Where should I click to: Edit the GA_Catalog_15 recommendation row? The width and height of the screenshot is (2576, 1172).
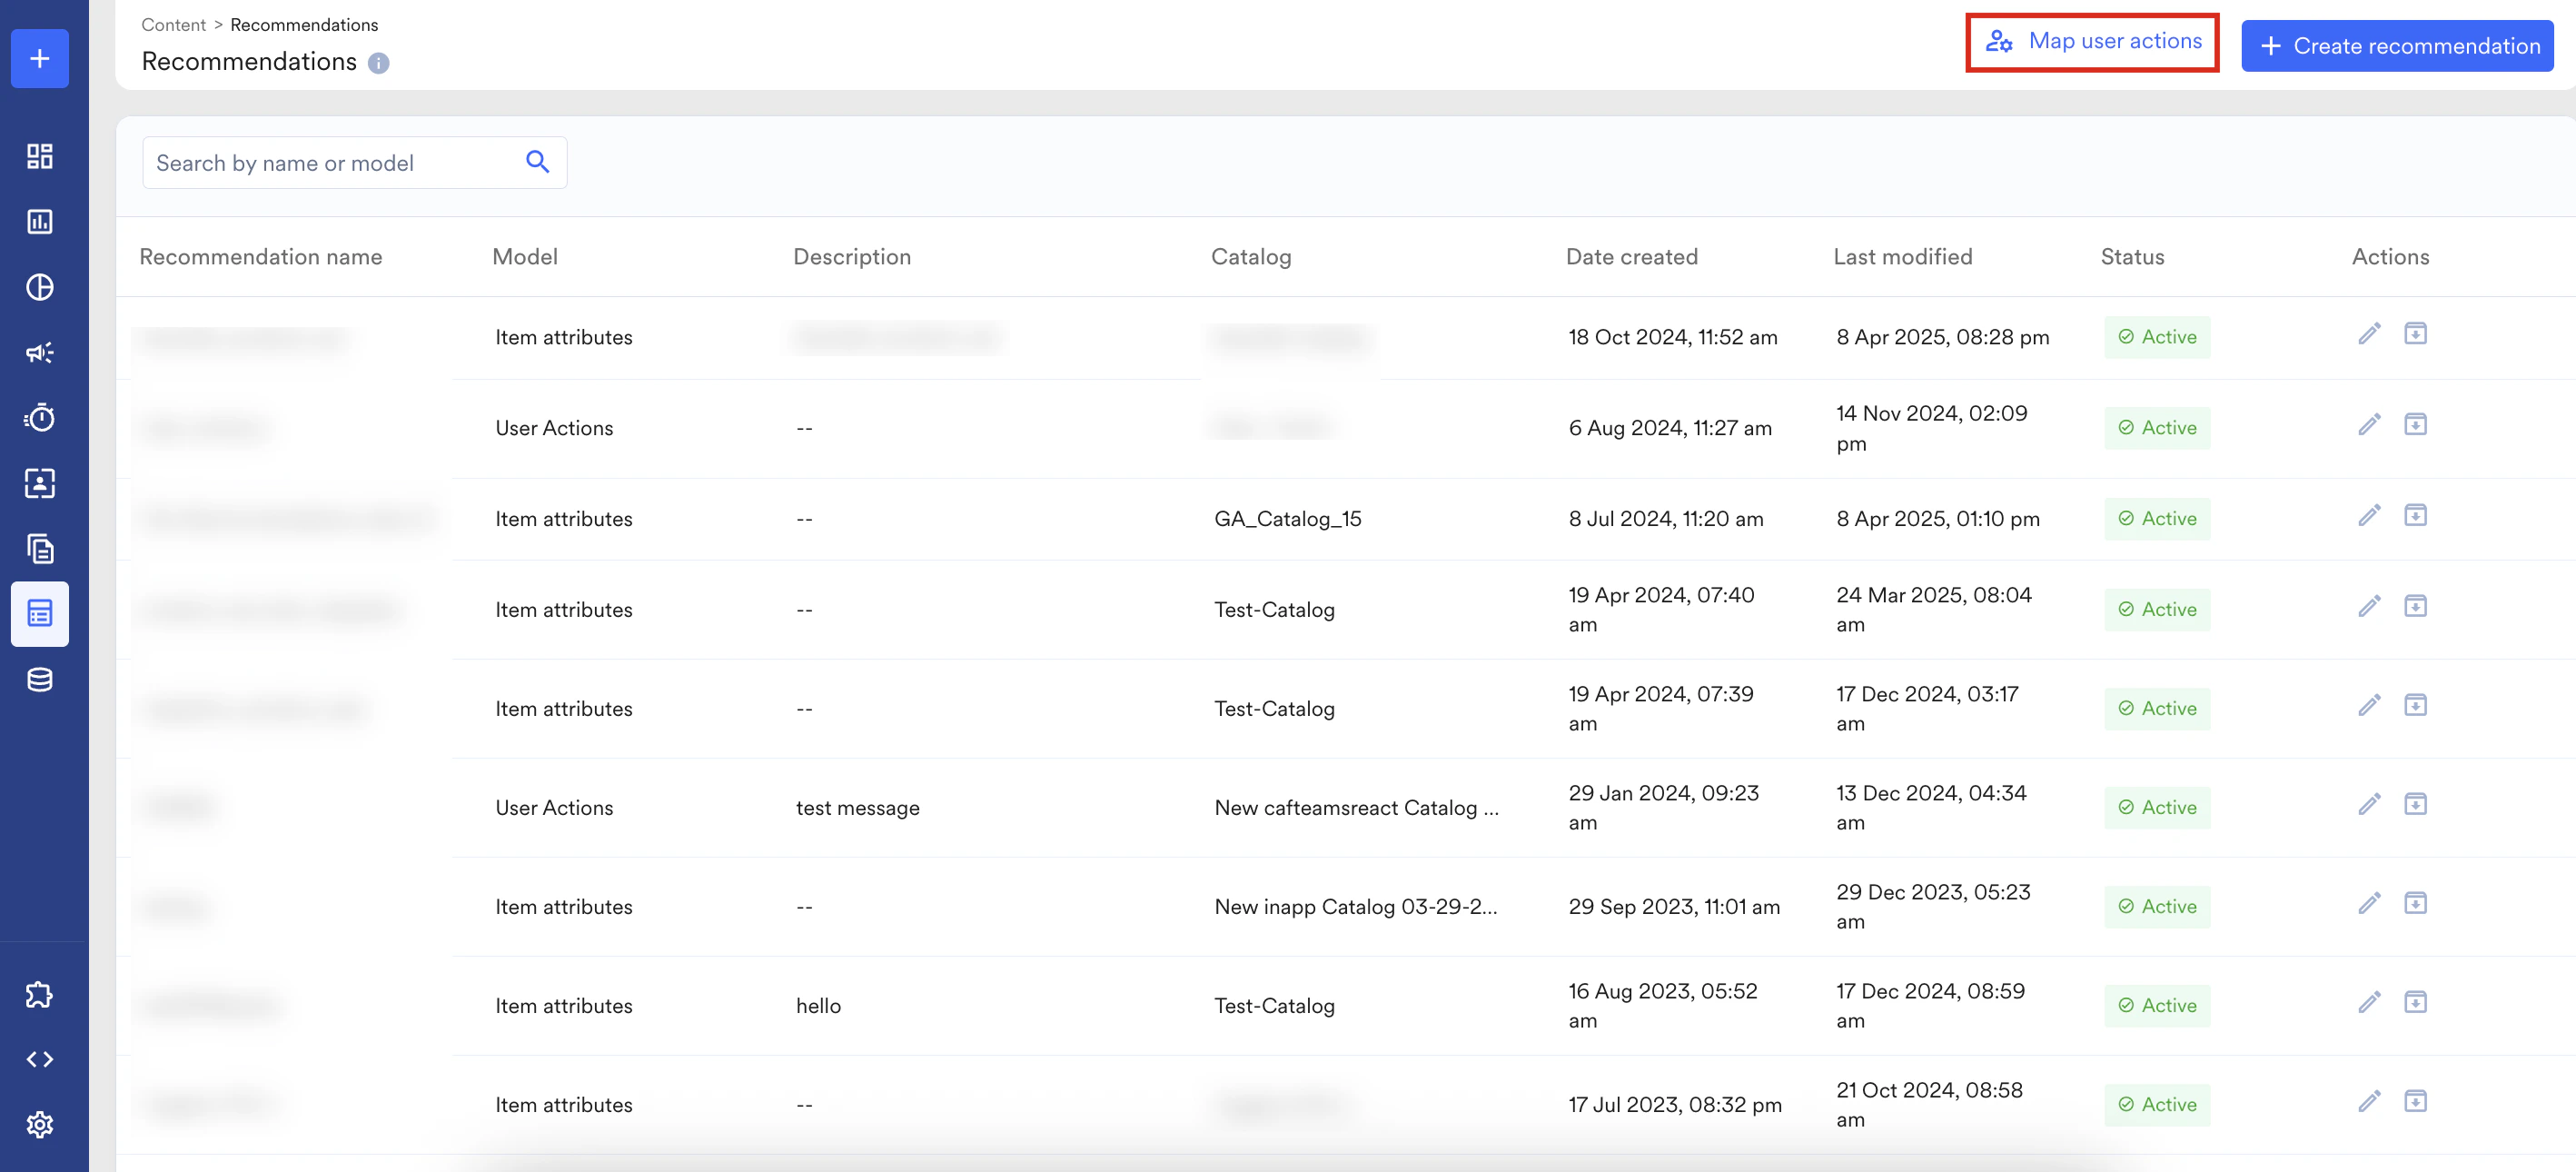[x=2369, y=516]
